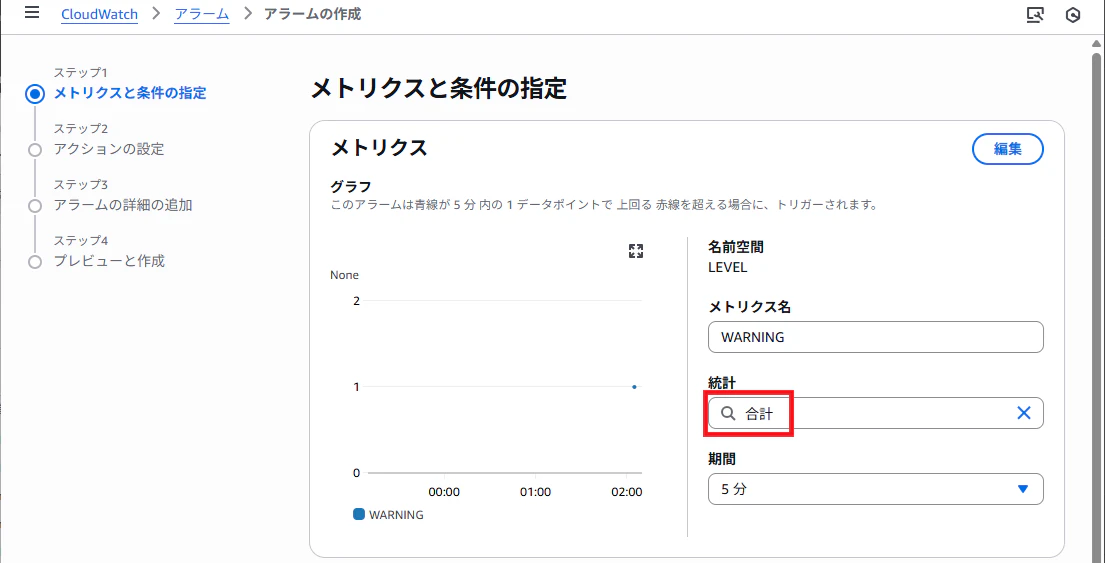The height and width of the screenshot is (563, 1105).
Task: Click the vertical scrollbar on the right
Action: [1097, 296]
